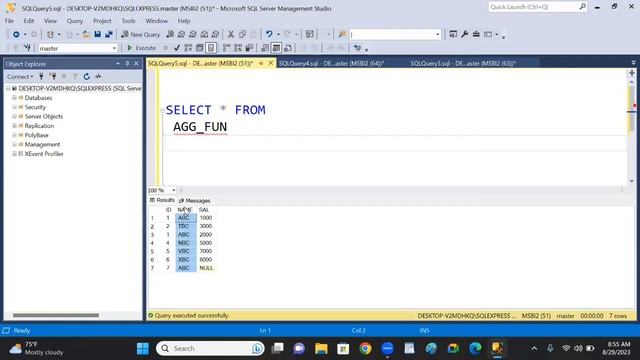Image resolution: width=640 pixels, height=360 pixels.
Task: Refresh the Object Explorer tree
Action: pyautogui.click(x=87, y=76)
